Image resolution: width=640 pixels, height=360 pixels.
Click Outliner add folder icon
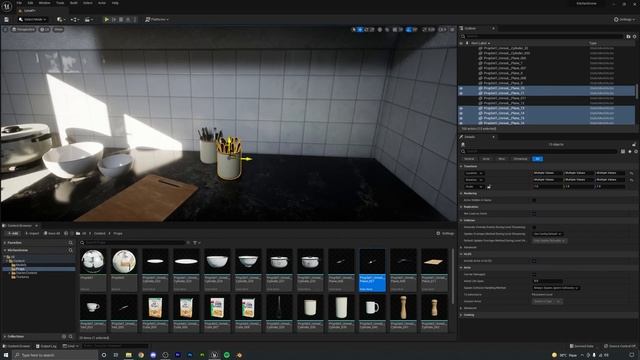pyautogui.click(x=629, y=36)
